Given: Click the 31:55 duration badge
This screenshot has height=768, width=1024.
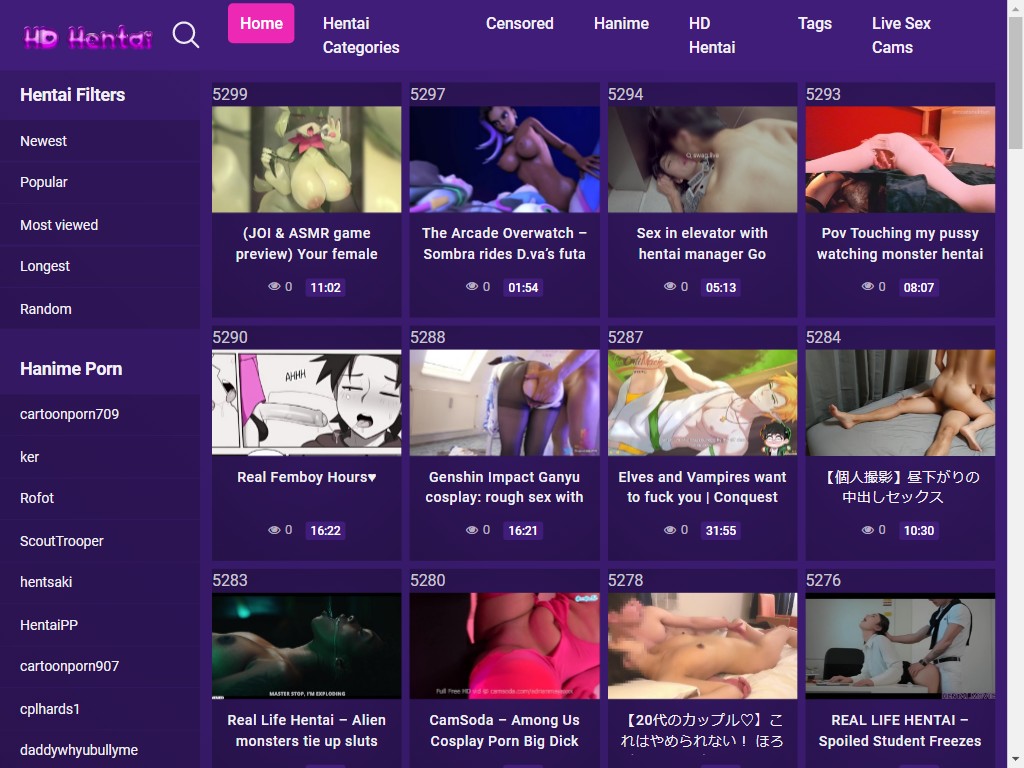Looking at the screenshot, I should tap(720, 531).
